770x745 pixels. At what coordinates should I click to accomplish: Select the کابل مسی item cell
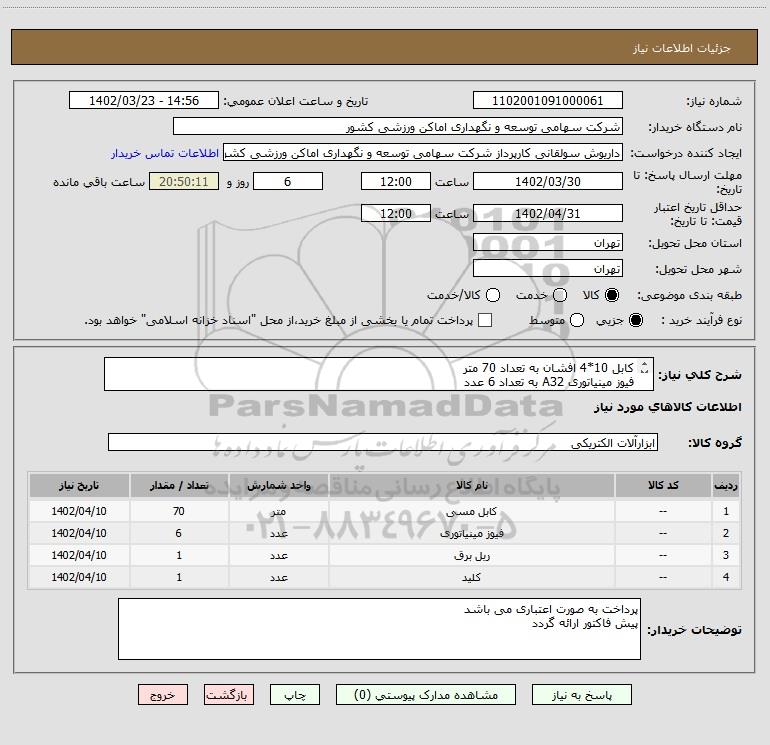coord(471,511)
